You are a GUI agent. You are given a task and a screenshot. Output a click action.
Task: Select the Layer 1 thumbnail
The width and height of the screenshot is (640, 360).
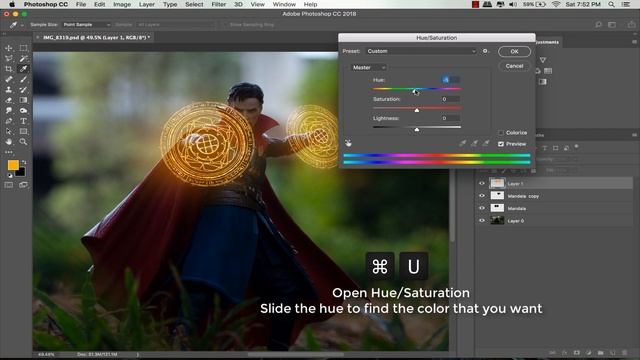(497, 183)
